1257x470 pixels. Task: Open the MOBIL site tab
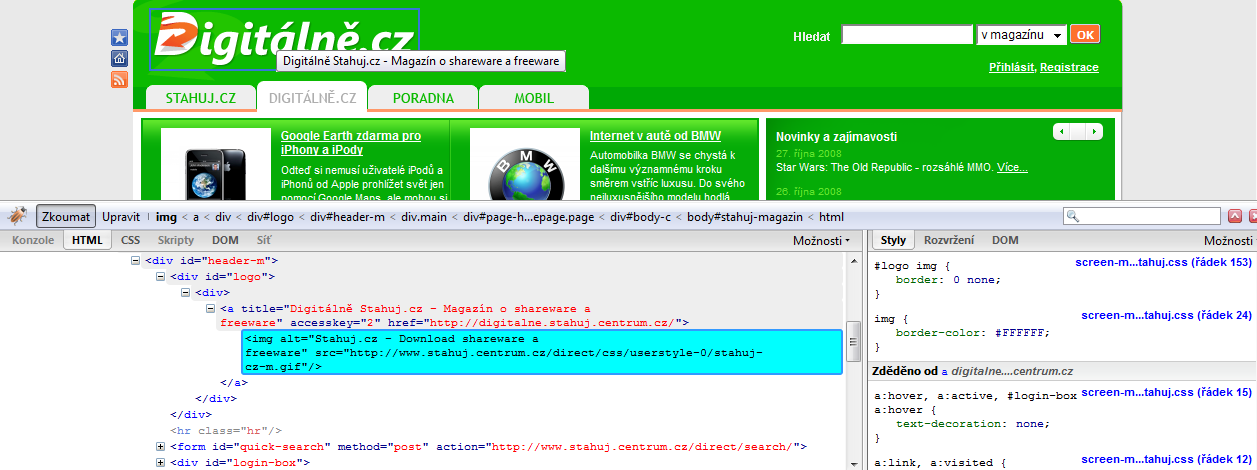coord(534,98)
